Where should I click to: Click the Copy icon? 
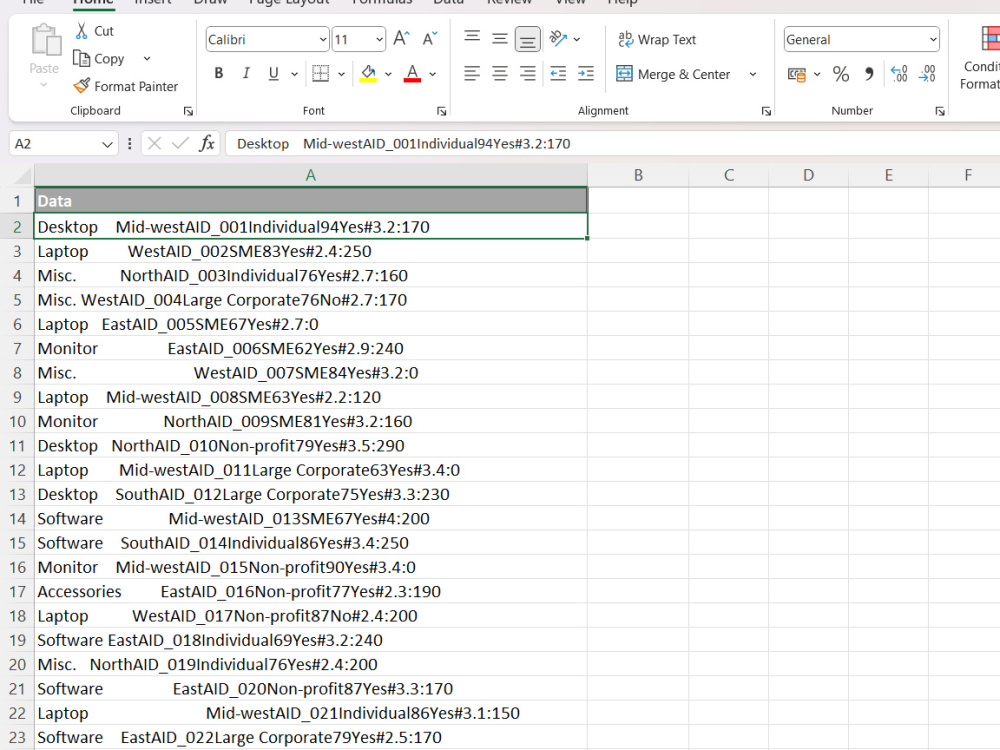[82, 59]
